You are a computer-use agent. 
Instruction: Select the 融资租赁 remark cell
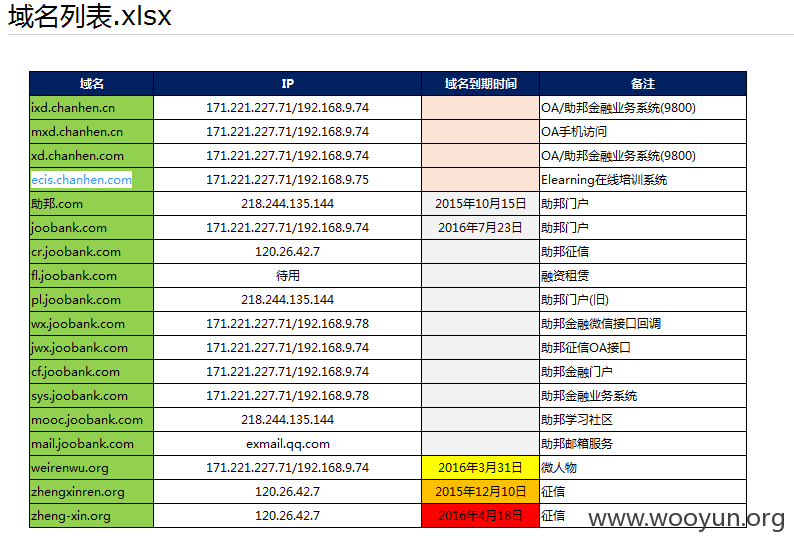tap(643, 276)
